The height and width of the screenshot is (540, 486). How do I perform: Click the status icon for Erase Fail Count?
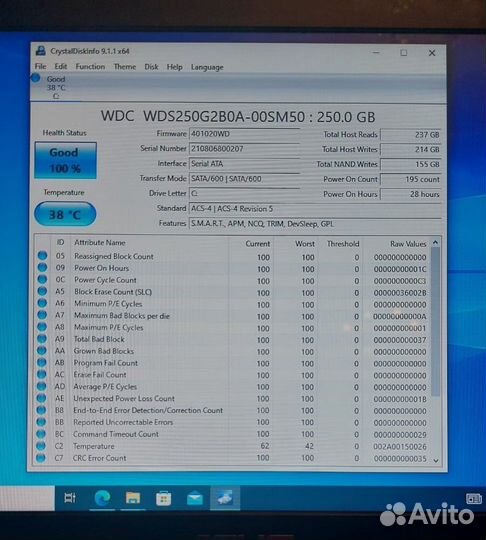coord(41,374)
